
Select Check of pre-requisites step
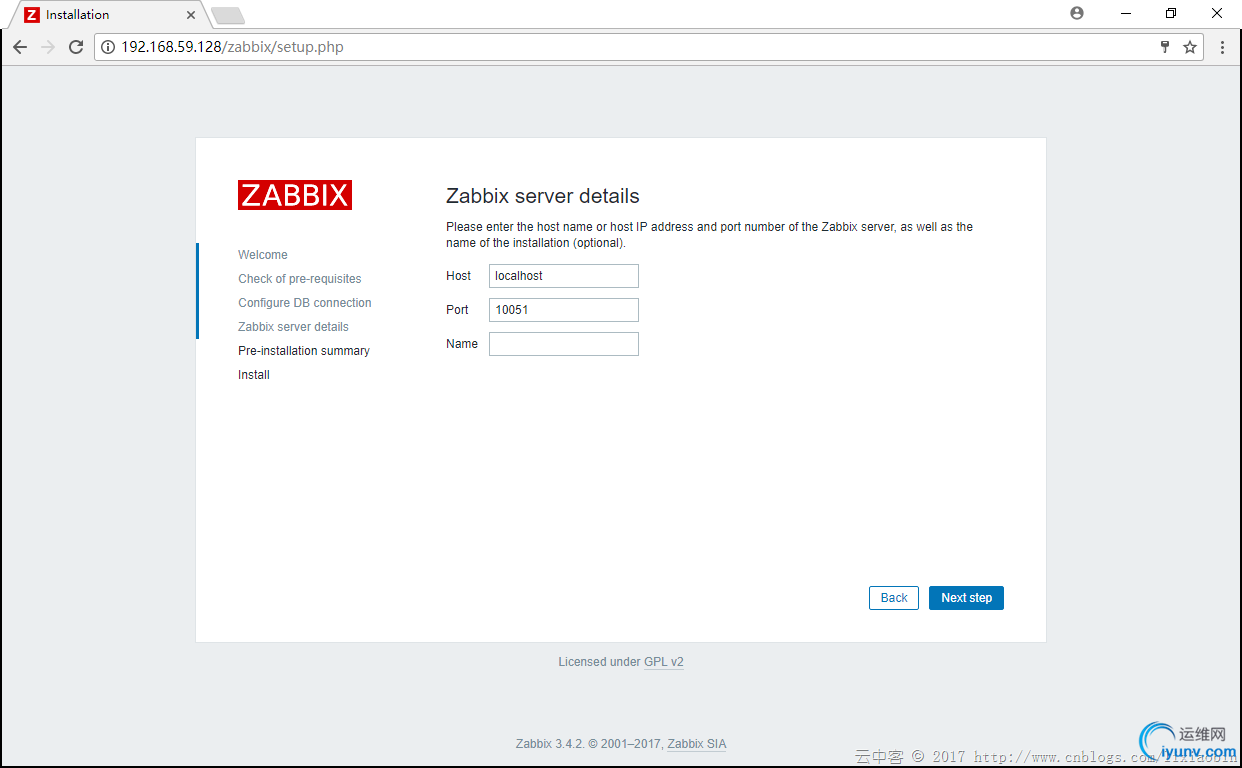click(300, 279)
